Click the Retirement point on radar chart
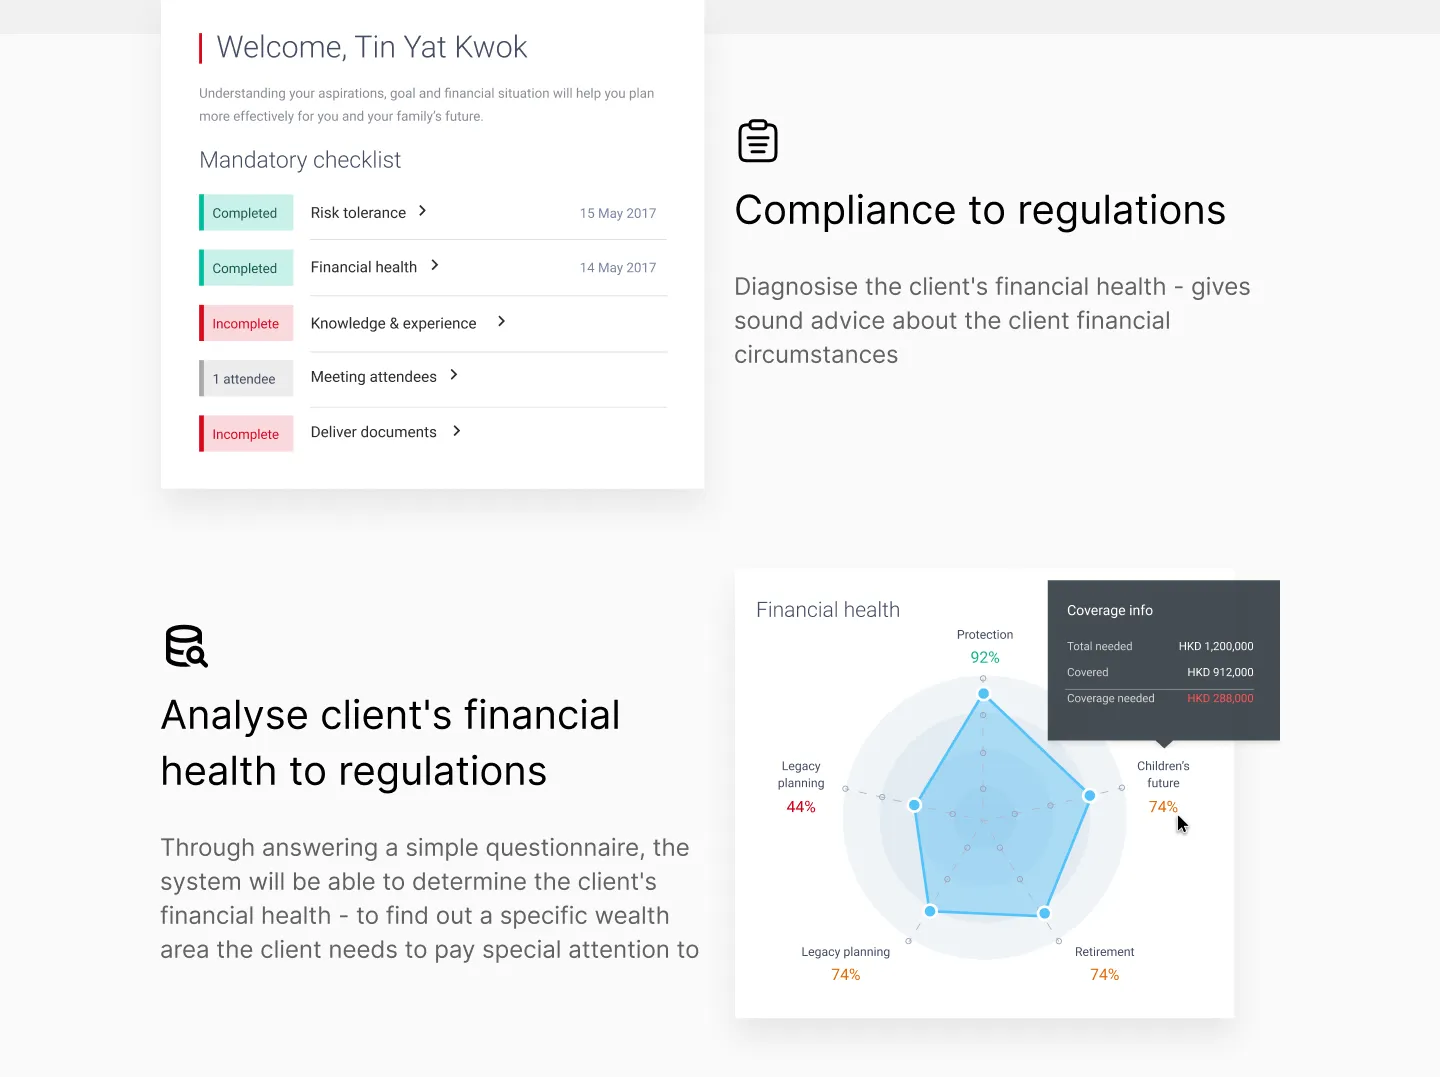The height and width of the screenshot is (1077, 1440). tap(1044, 913)
